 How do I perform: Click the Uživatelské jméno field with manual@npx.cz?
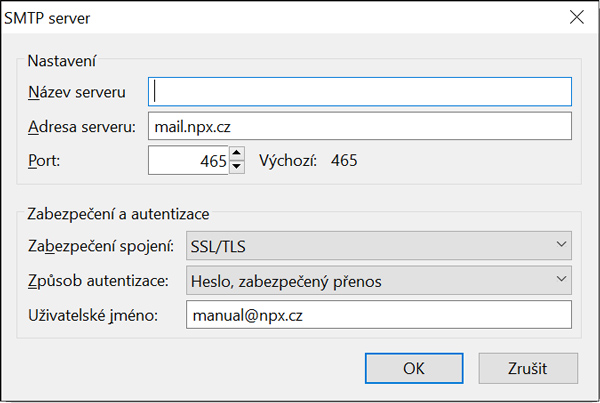coord(379,315)
